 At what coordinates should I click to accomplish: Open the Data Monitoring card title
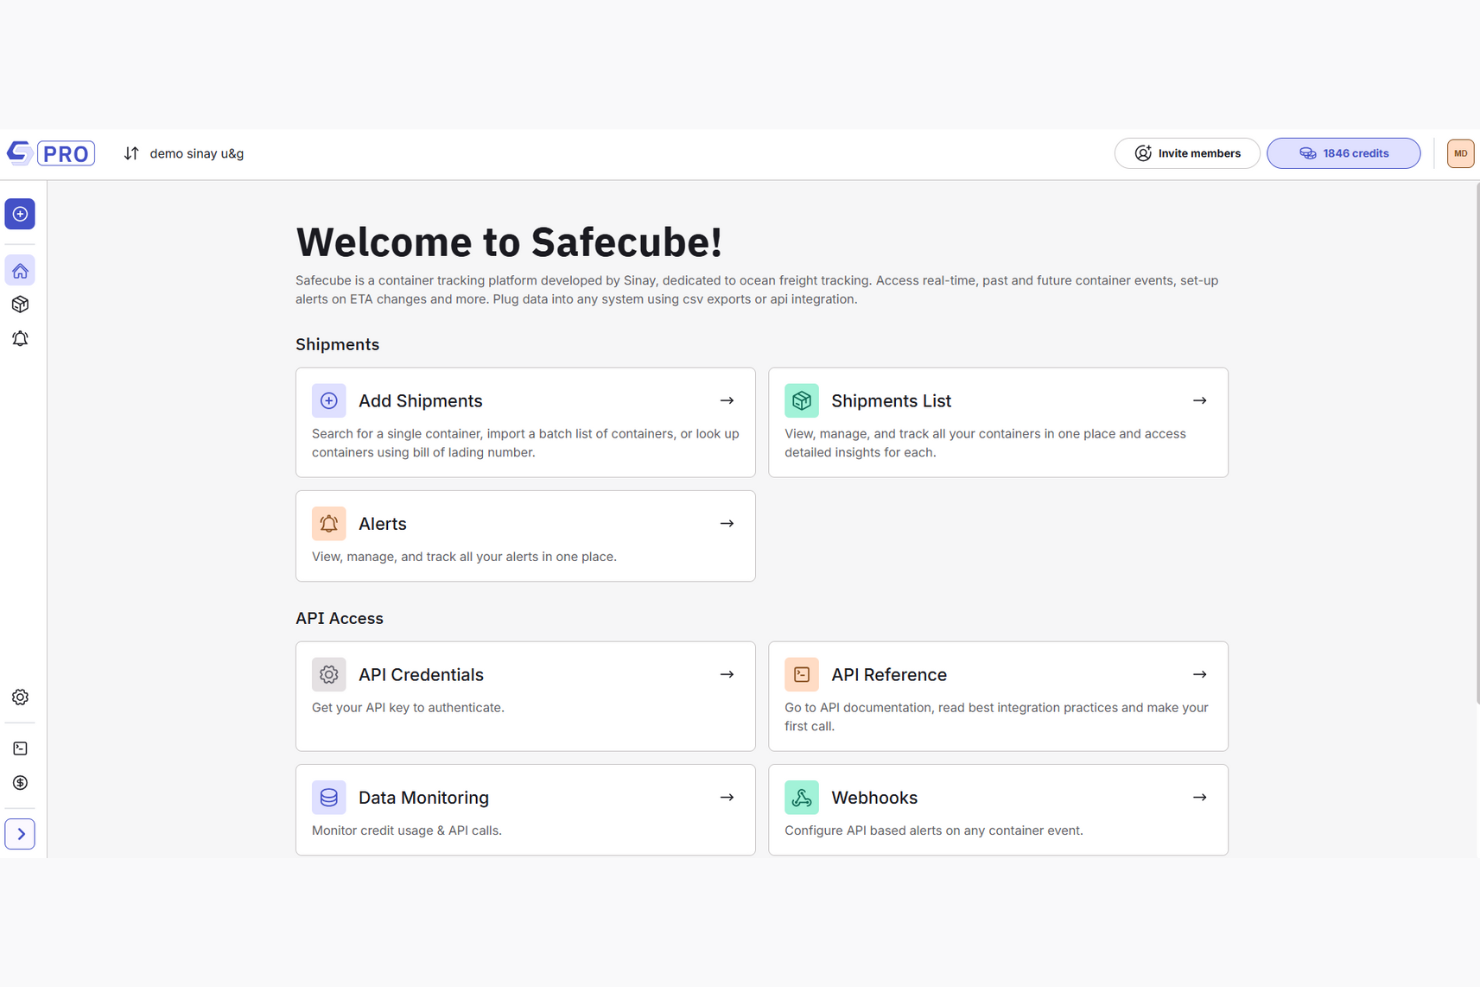pos(424,798)
